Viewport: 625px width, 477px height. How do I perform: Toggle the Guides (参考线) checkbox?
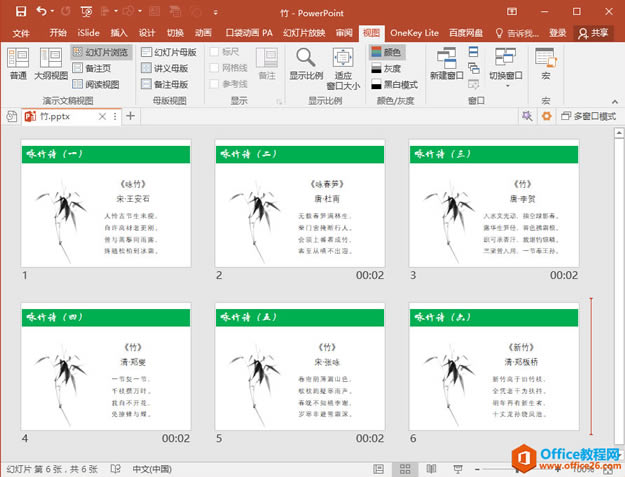point(214,84)
